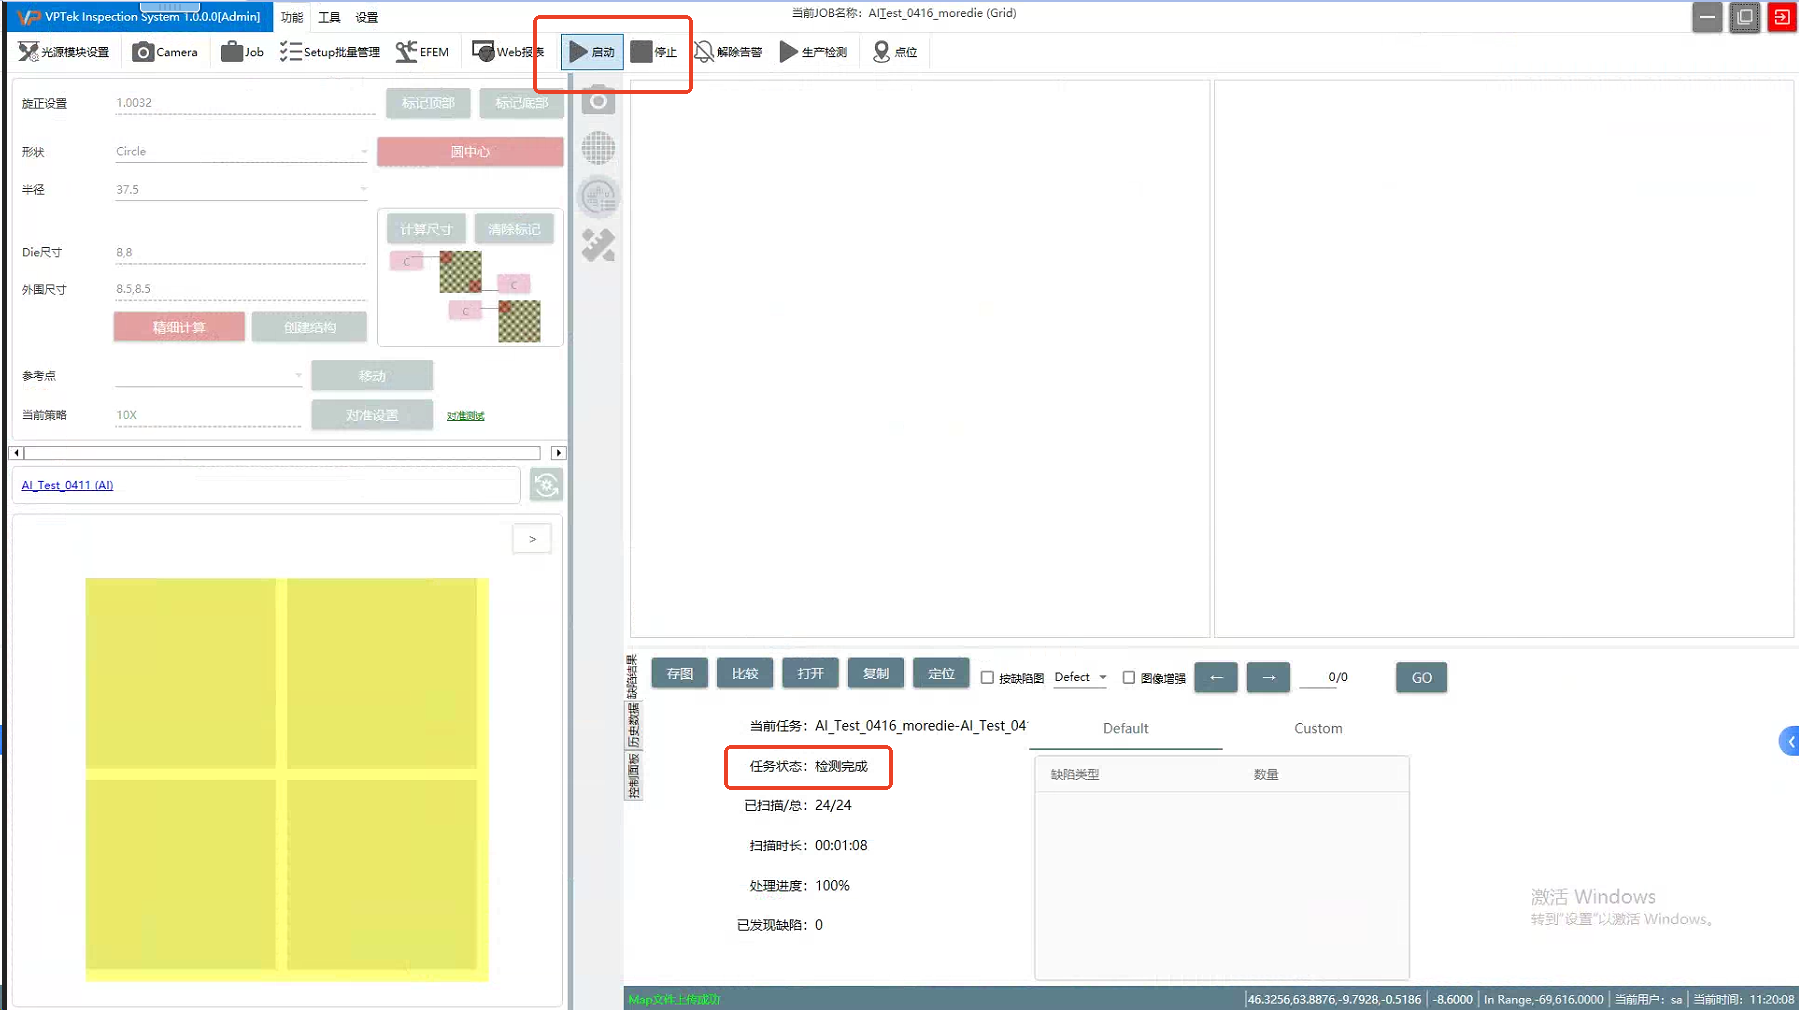
Task: Open the EFEM robot arm tool
Action: (x=422, y=52)
